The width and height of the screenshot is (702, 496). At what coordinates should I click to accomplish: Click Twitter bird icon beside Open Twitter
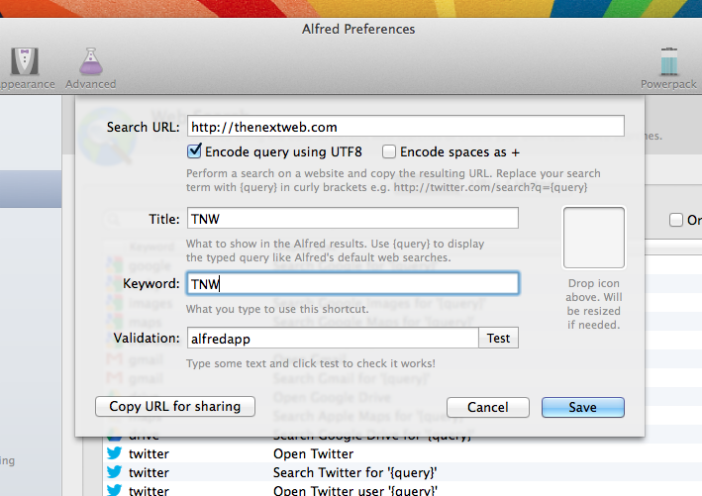pyautogui.click(x=114, y=453)
